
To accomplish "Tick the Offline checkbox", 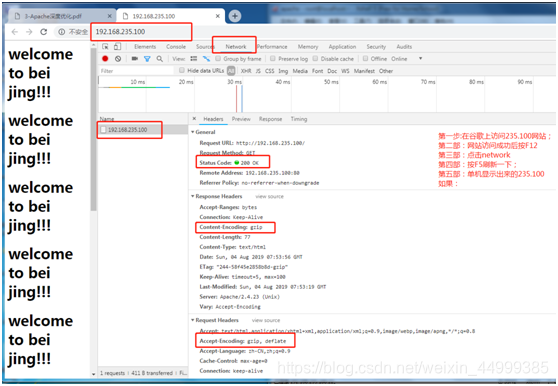I will (365, 58).
